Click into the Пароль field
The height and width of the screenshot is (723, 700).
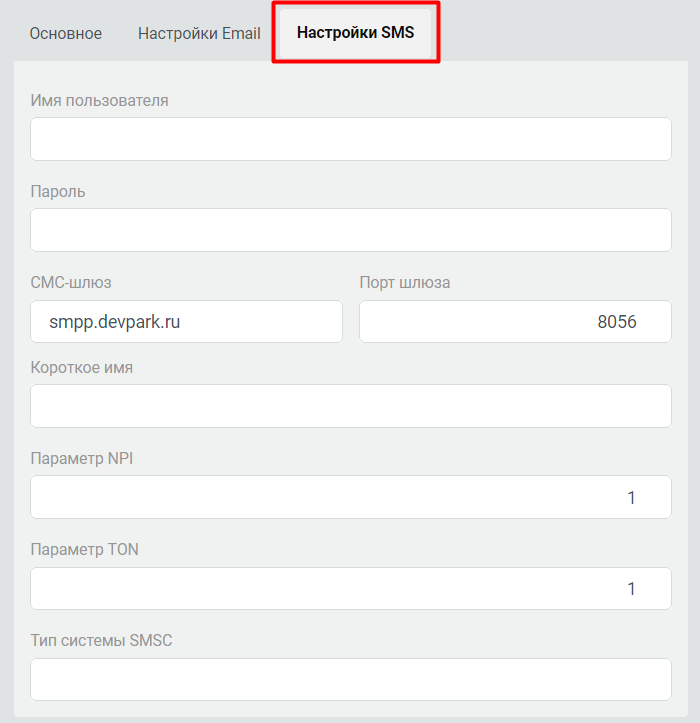[x=350, y=230]
